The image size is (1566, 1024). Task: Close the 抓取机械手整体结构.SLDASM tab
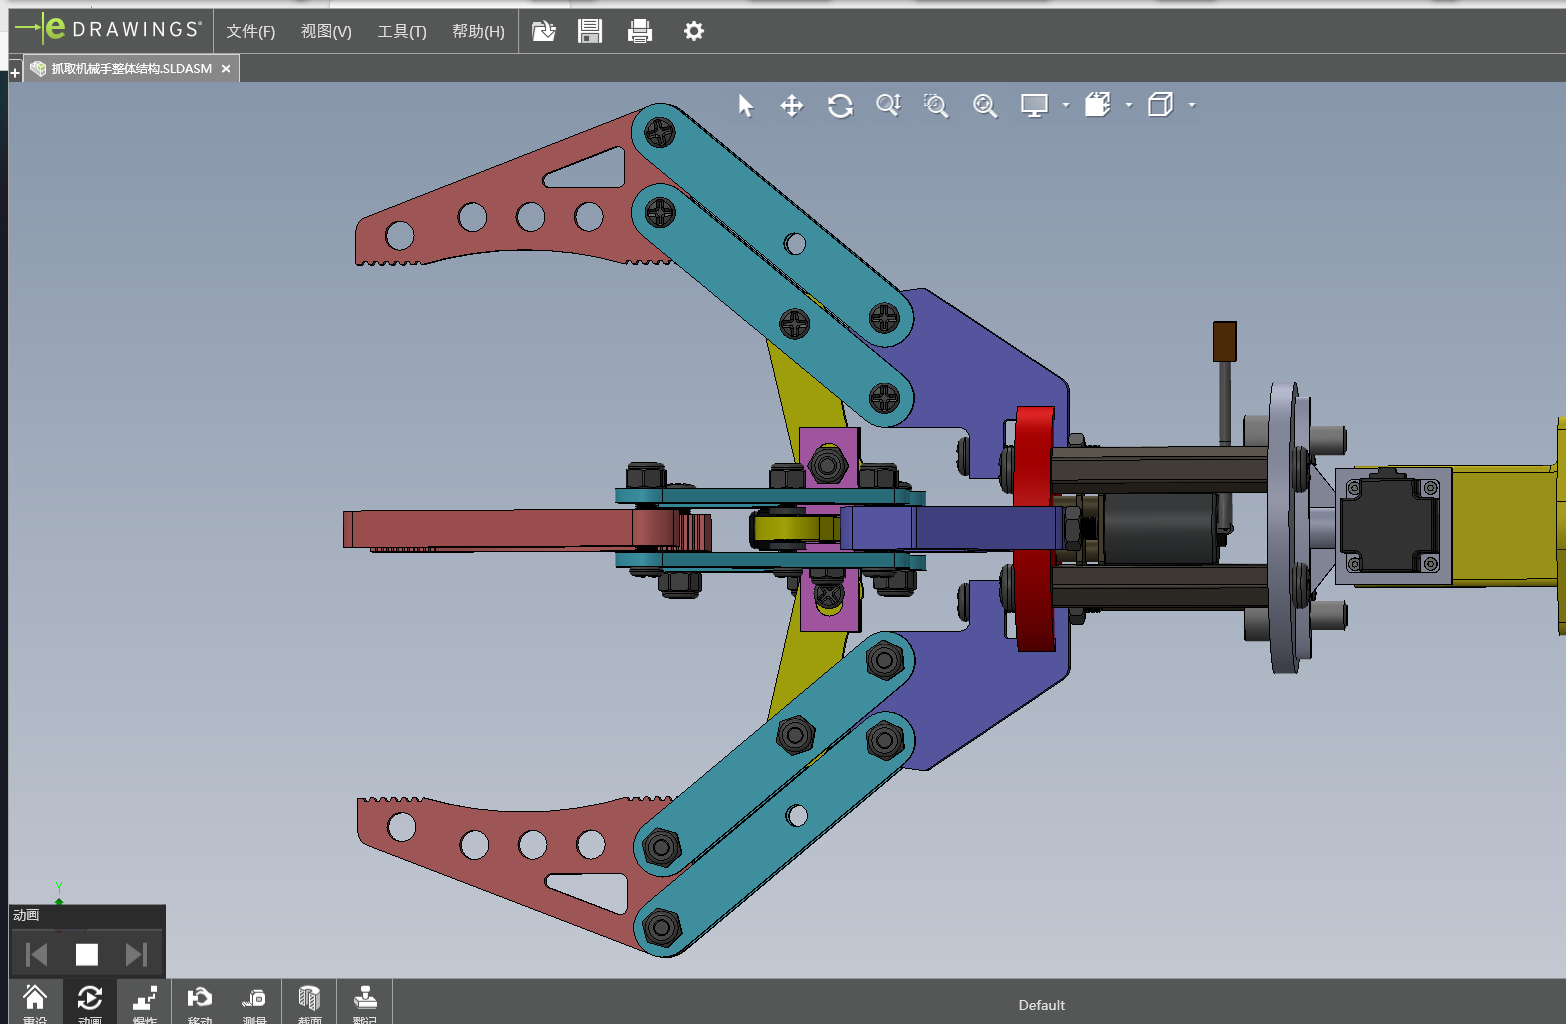click(x=226, y=69)
